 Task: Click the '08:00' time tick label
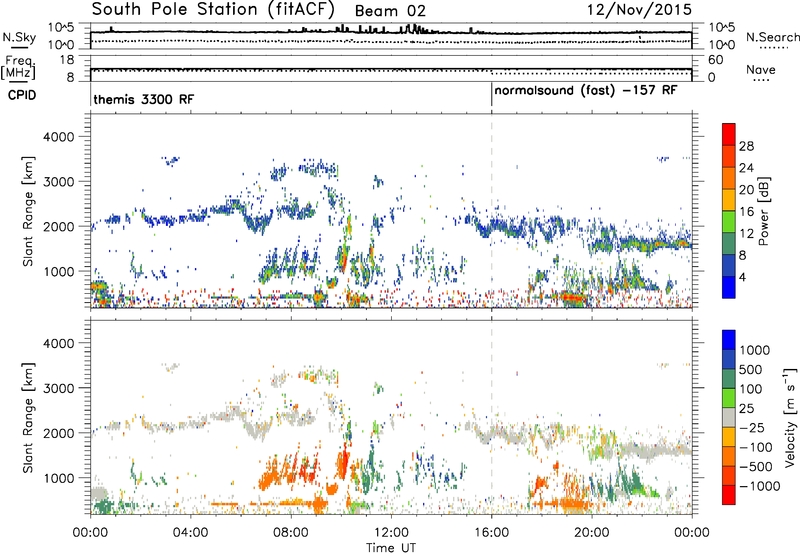click(291, 533)
